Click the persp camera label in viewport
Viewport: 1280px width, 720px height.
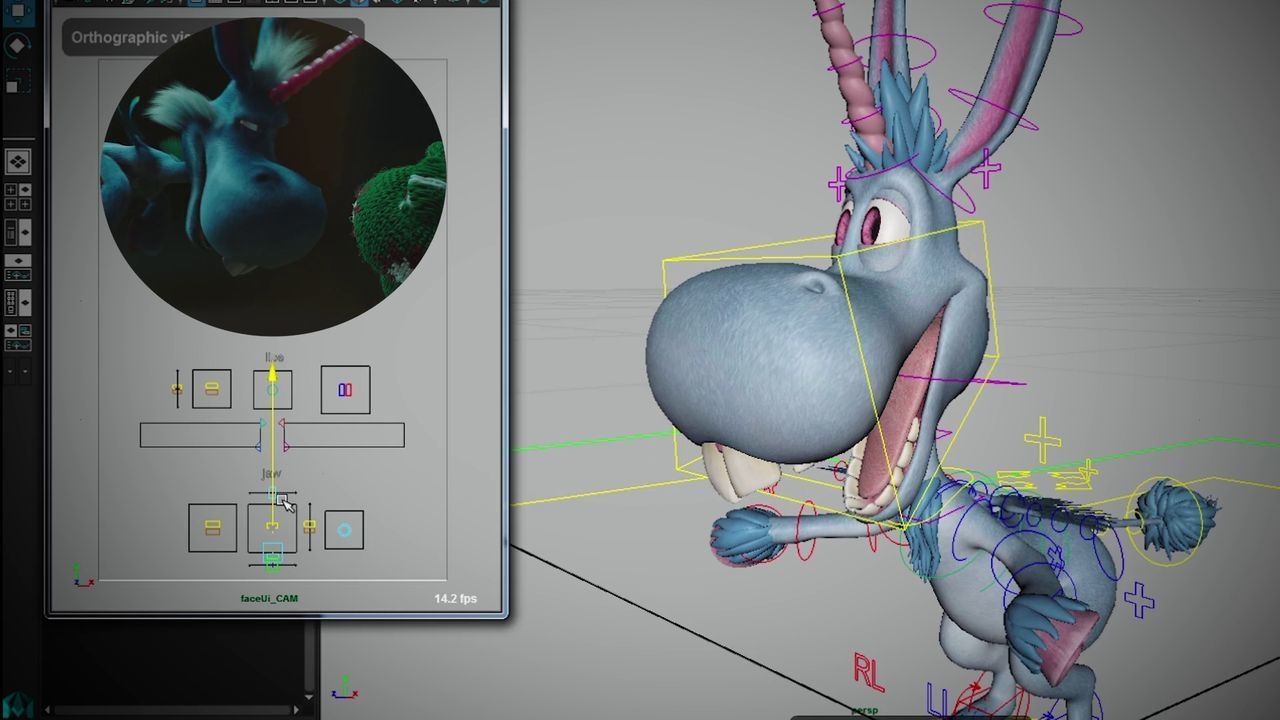pyautogui.click(x=864, y=712)
